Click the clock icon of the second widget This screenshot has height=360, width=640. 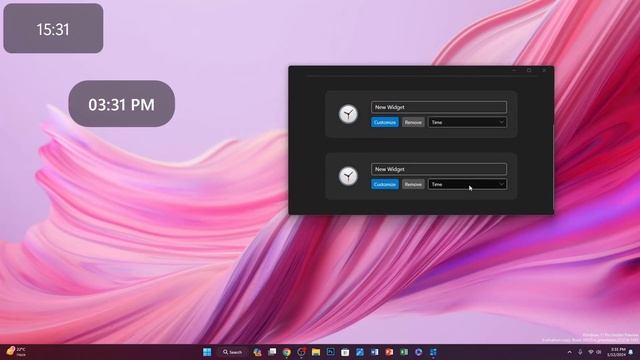coord(348,176)
